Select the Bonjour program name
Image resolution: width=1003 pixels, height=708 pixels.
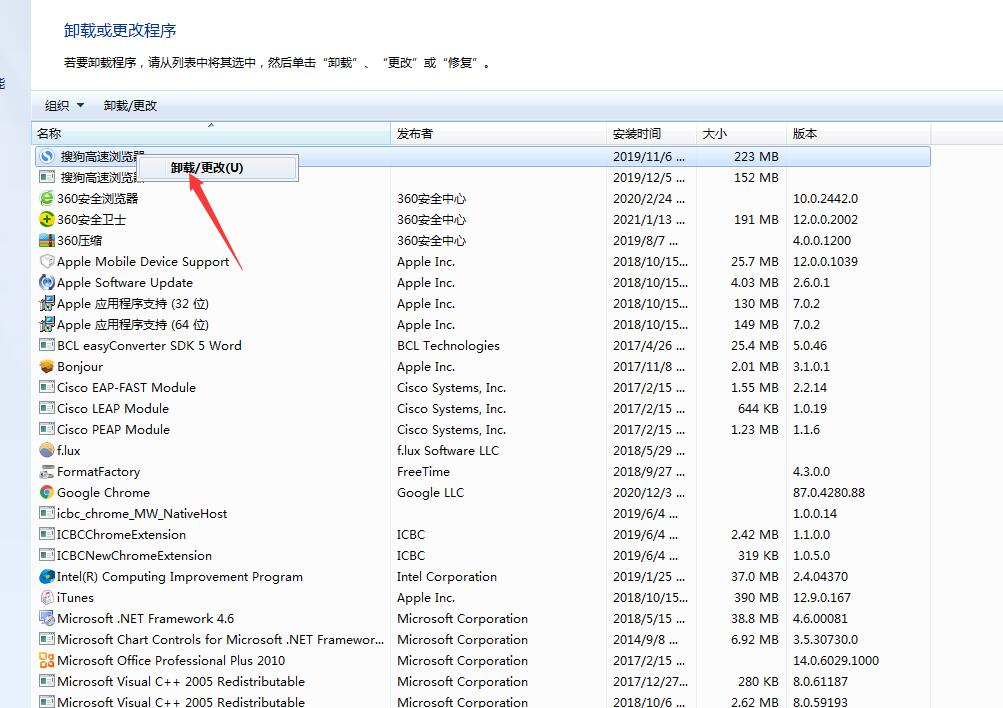(80, 366)
